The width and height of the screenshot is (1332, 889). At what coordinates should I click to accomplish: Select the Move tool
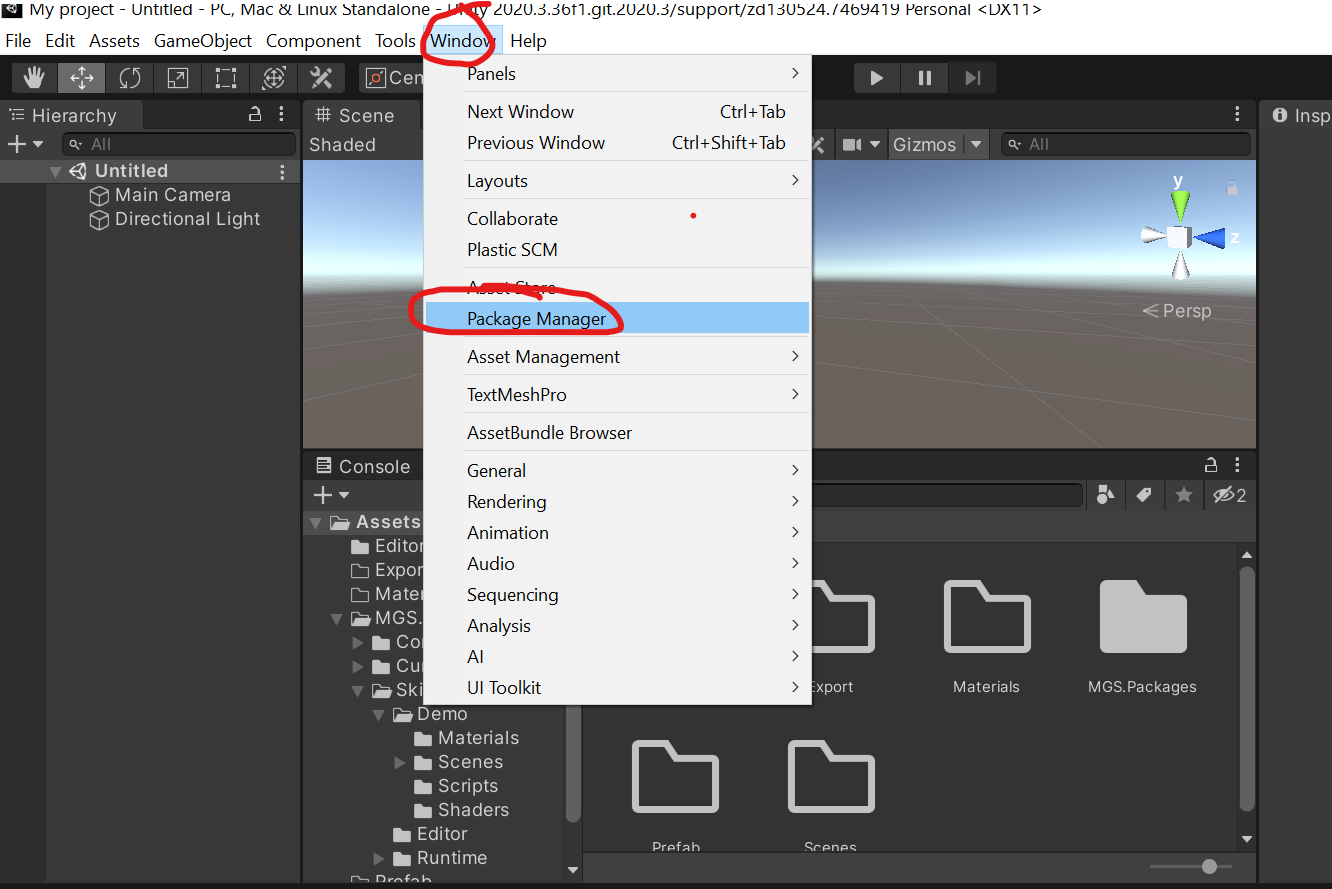82,78
